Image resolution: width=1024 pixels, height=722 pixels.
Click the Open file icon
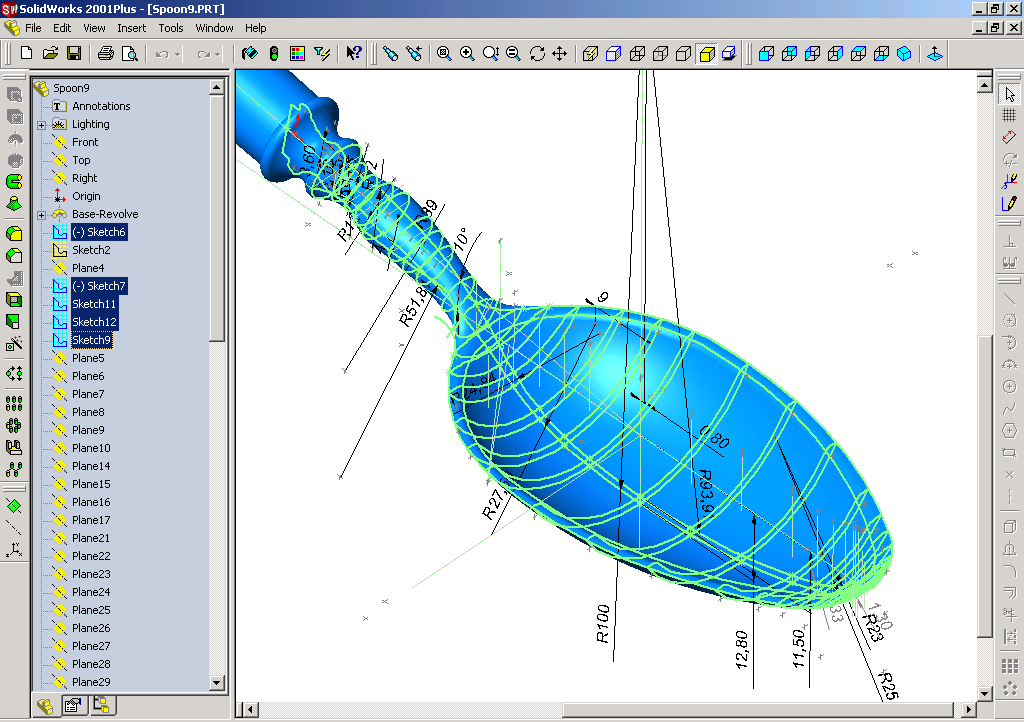(50, 54)
